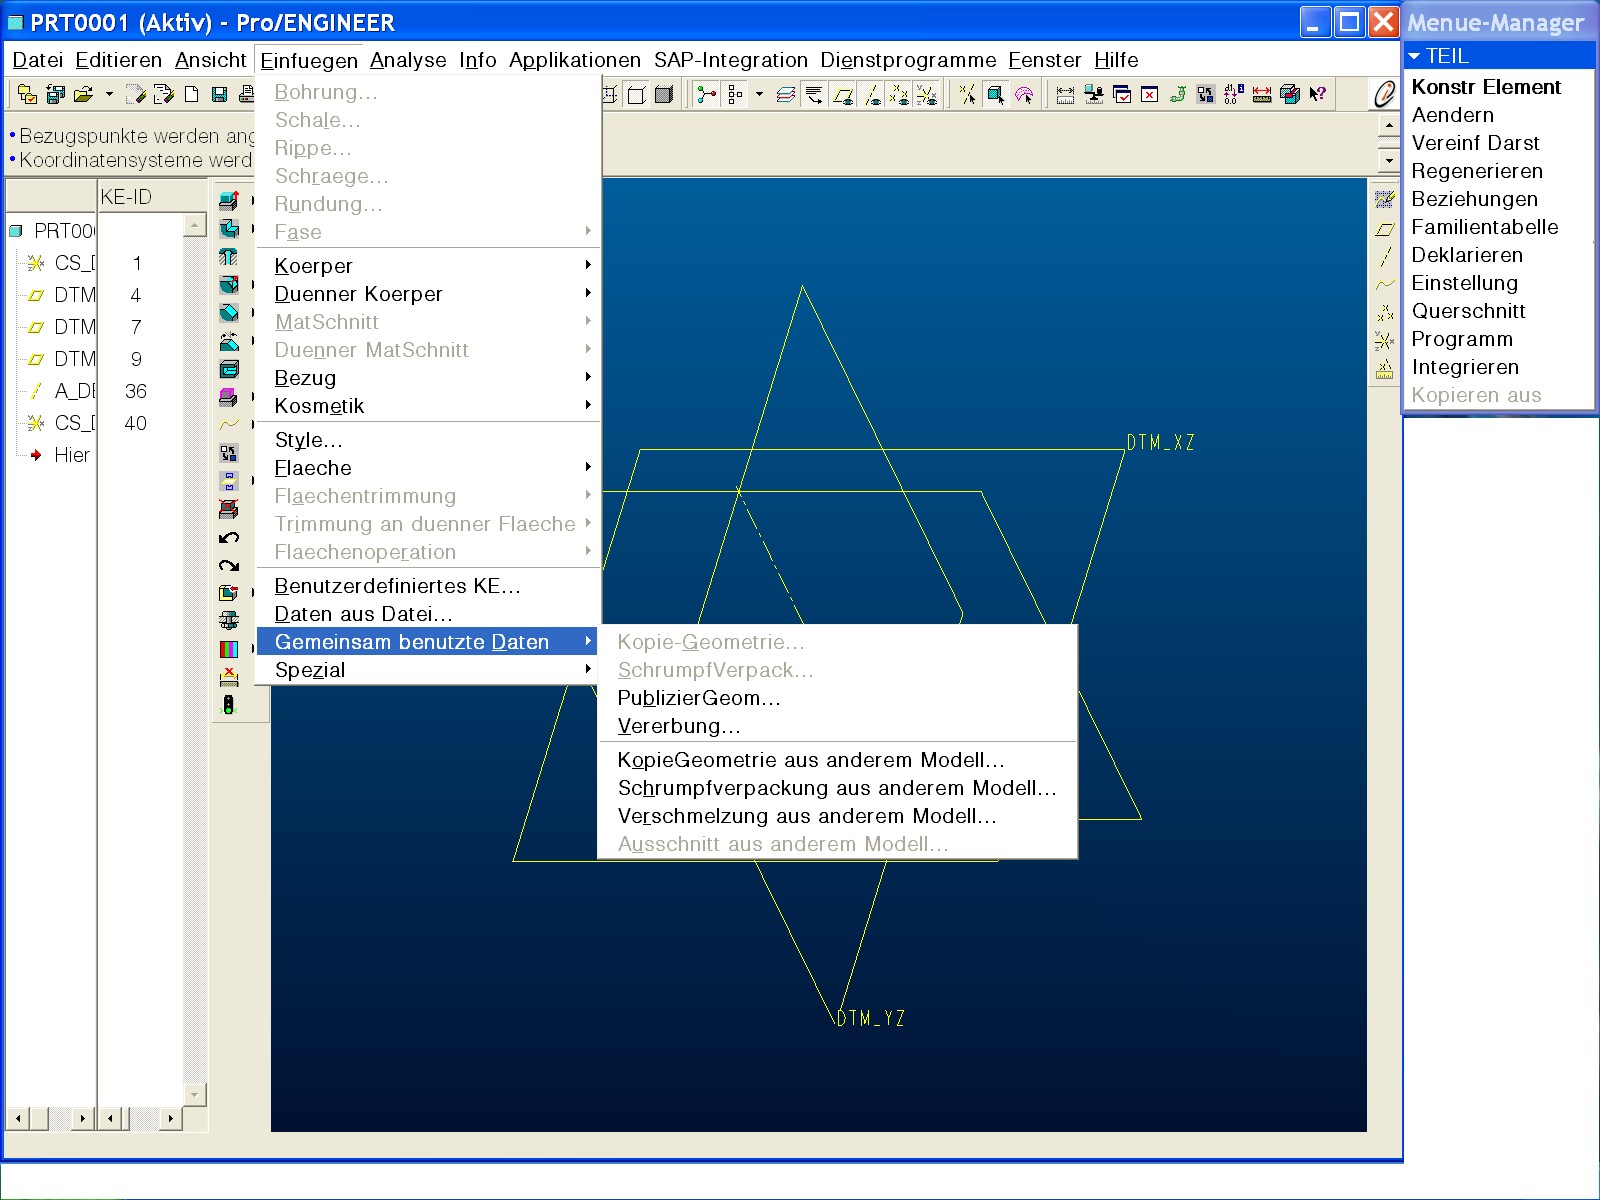The height and width of the screenshot is (1200, 1600).
Task: Toggle datum points display icon
Action: [900, 95]
